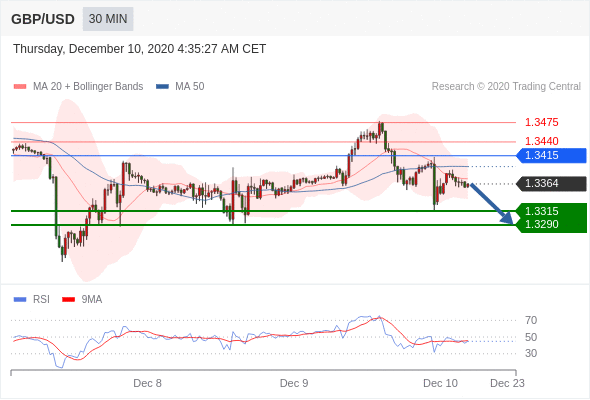
Task: Click the 1.3475 resistance label
Action: [x=541, y=122]
